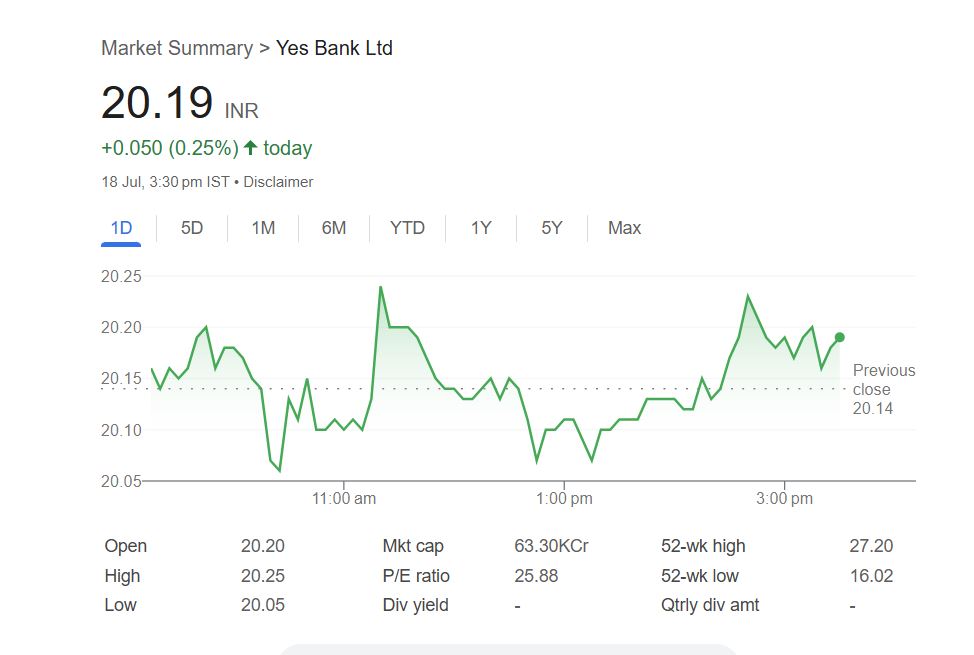Click the 3:00 pm time axis label
Image resolution: width=974 pixels, height=655 pixels.
[x=785, y=498]
